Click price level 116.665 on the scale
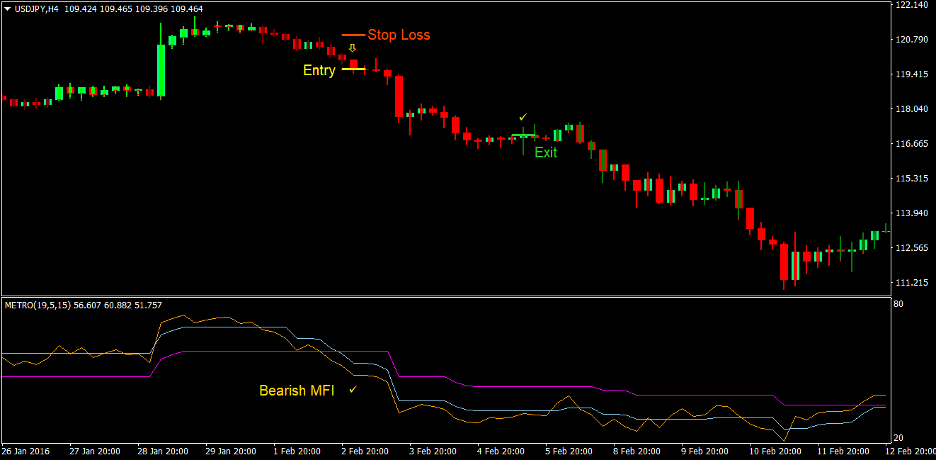Viewport: 936px width, 460px height. pos(912,144)
